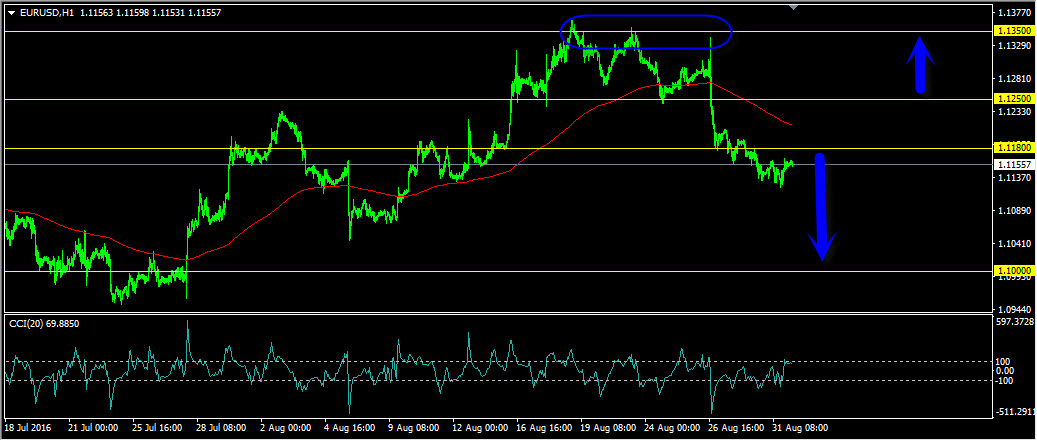This screenshot has width=1037, height=441.
Task: Click the EURUSD,H1 symbol title text
Action: [x=46, y=12]
